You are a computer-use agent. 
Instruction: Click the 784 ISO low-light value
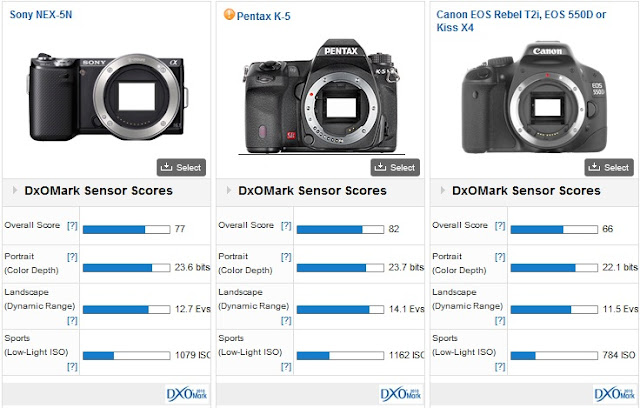[x=619, y=355]
